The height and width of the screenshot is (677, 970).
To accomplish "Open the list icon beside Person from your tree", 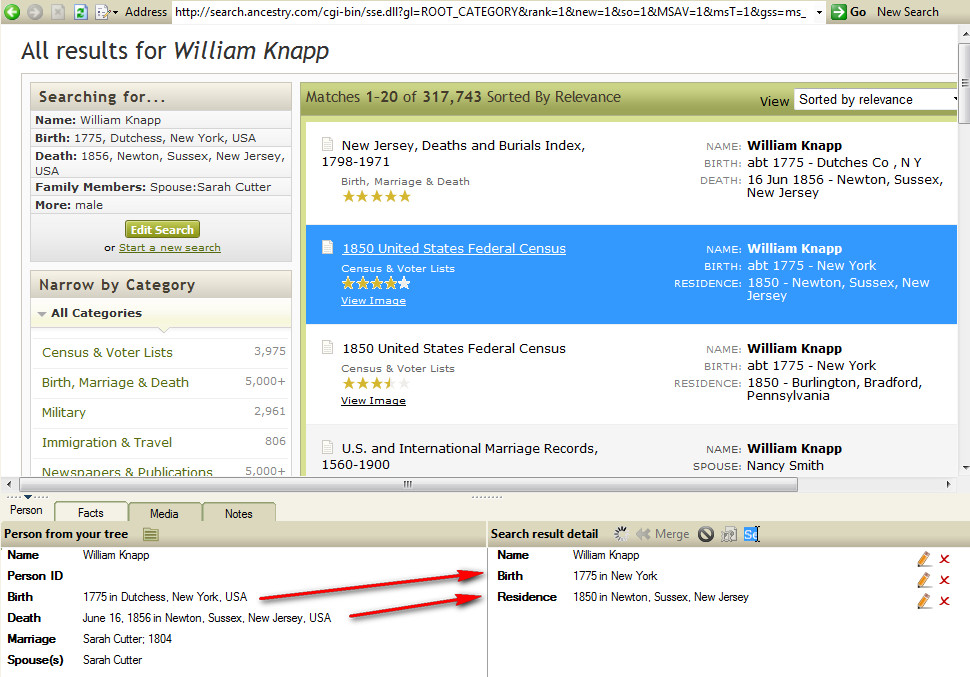I will coord(150,534).
